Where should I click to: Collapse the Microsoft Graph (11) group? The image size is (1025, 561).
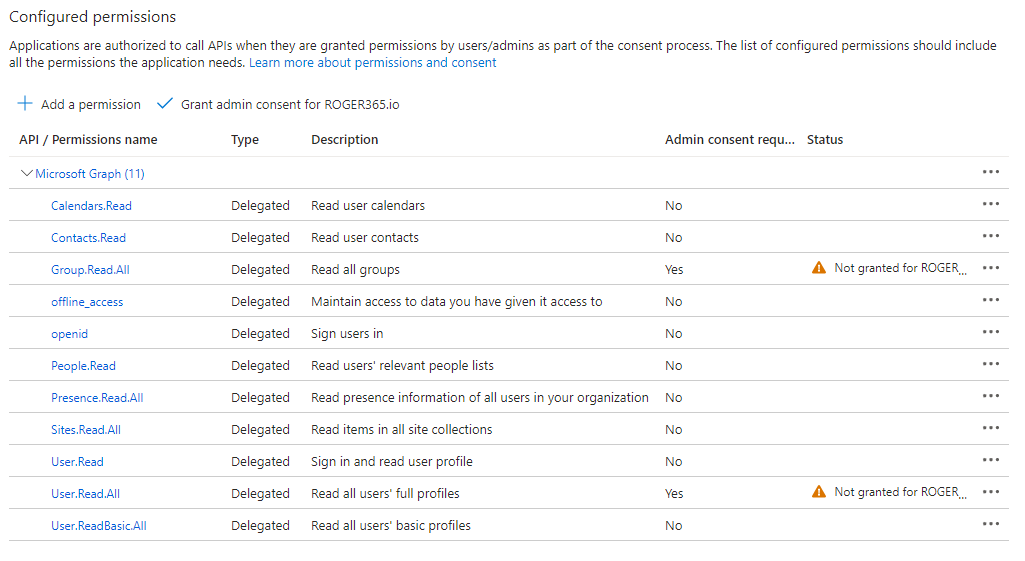coord(27,173)
